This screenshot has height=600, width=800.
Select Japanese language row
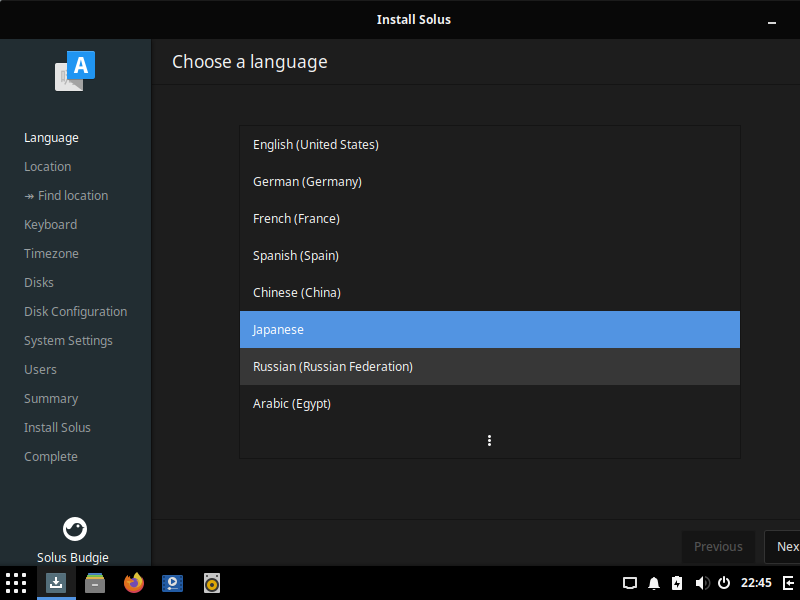[x=490, y=330]
